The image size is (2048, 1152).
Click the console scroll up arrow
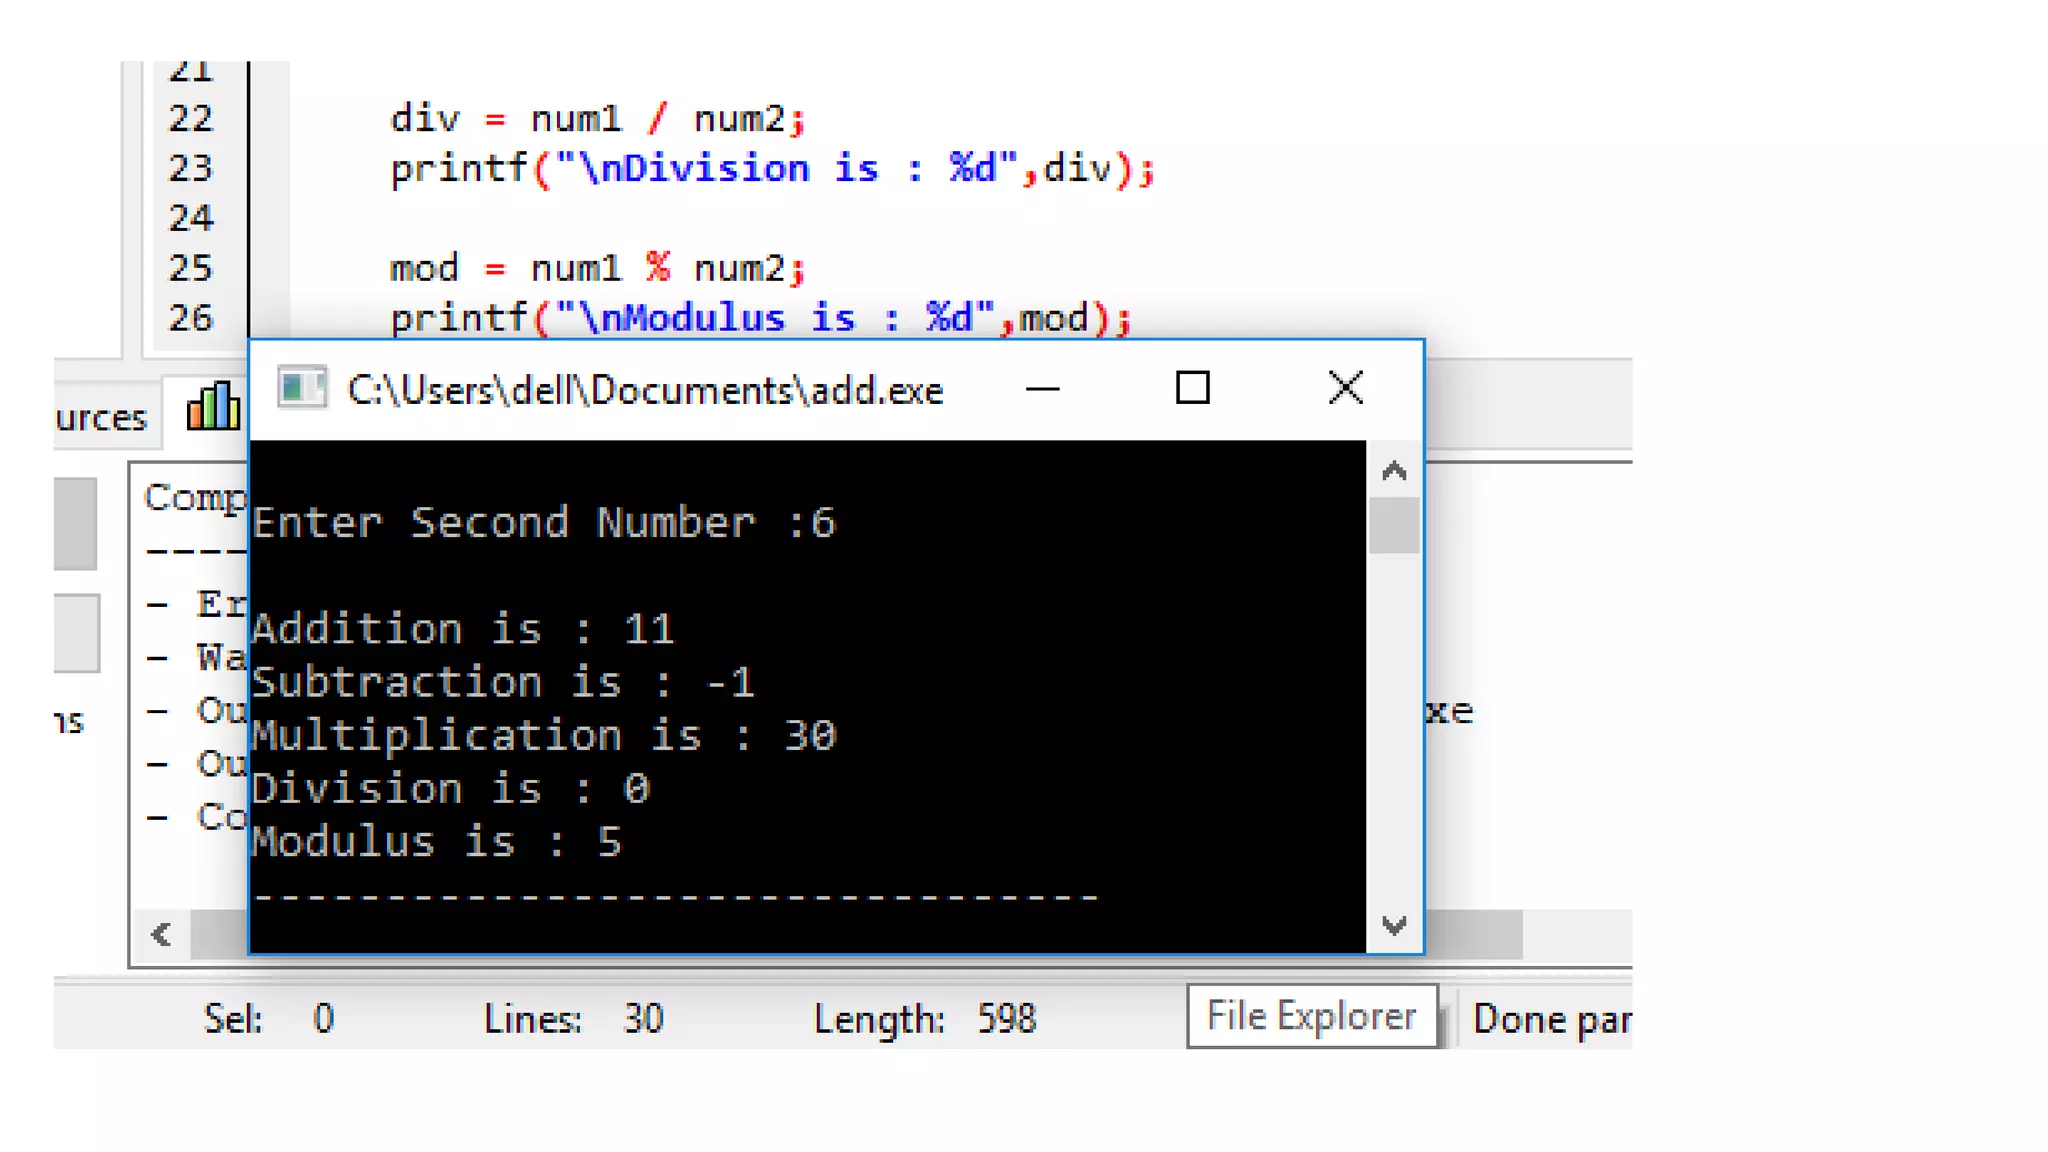(1394, 471)
